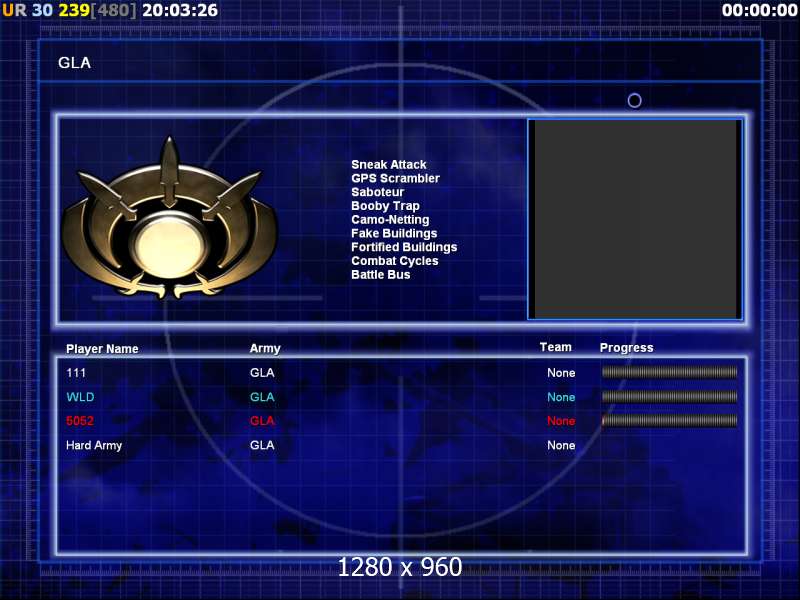Click the gray [480] value

[x=114, y=10]
